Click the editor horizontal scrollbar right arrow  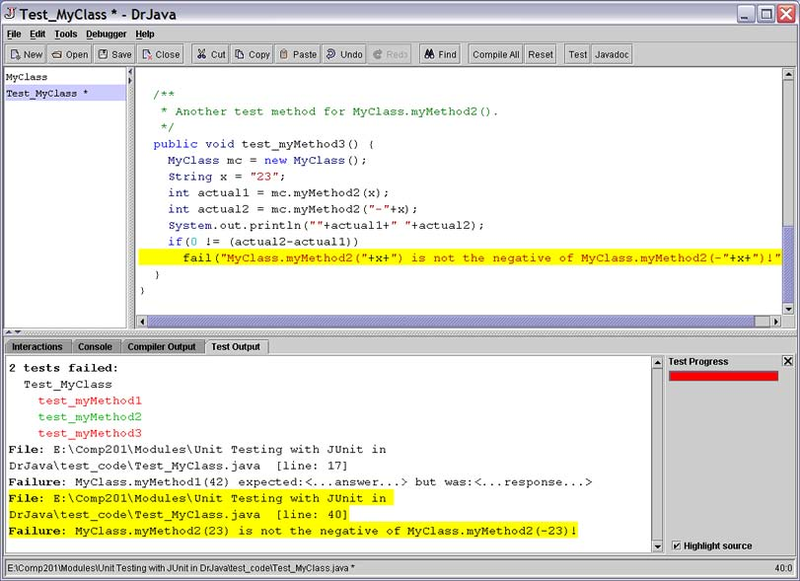(x=776, y=321)
